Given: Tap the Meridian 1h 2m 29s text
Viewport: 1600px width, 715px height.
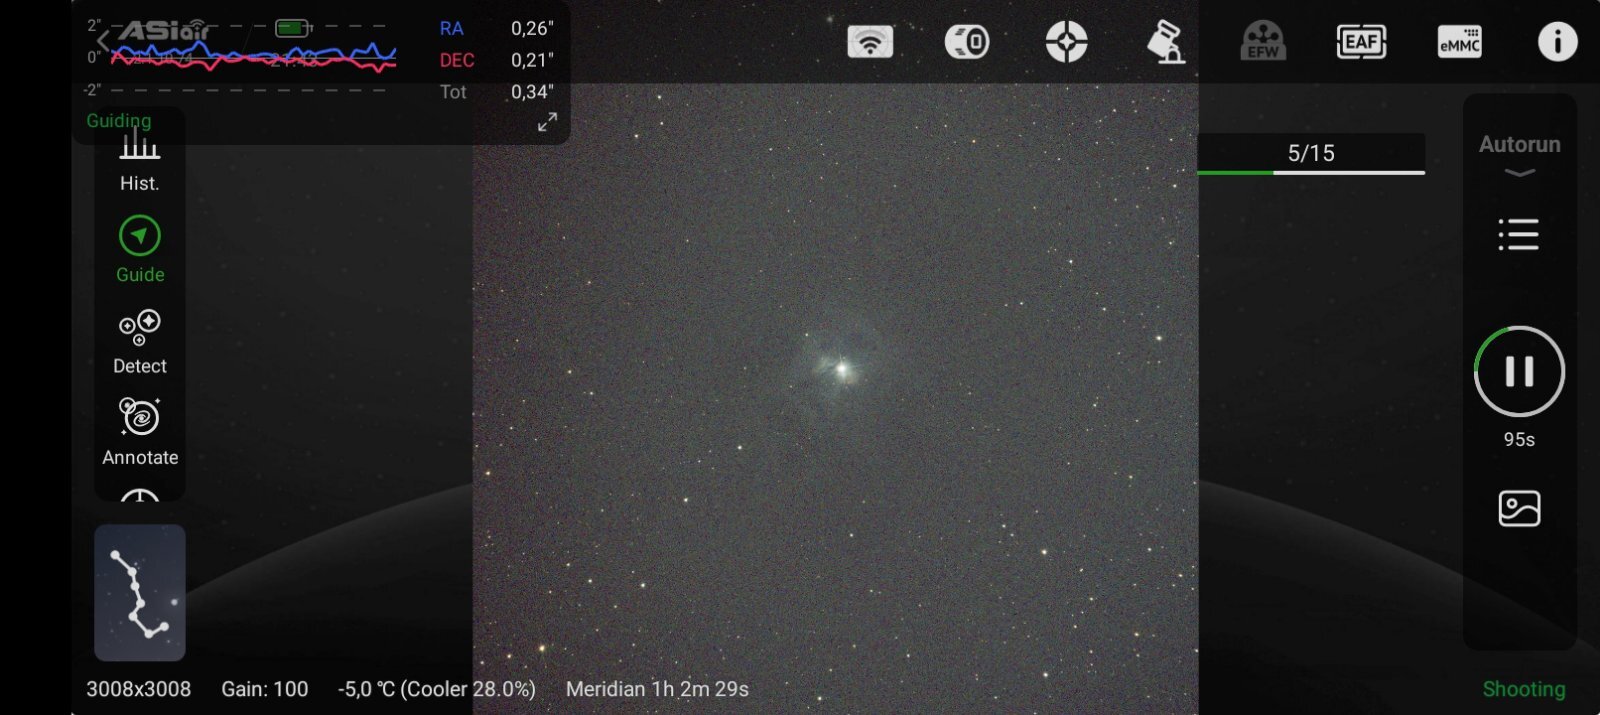Looking at the screenshot, I should 657,689.
